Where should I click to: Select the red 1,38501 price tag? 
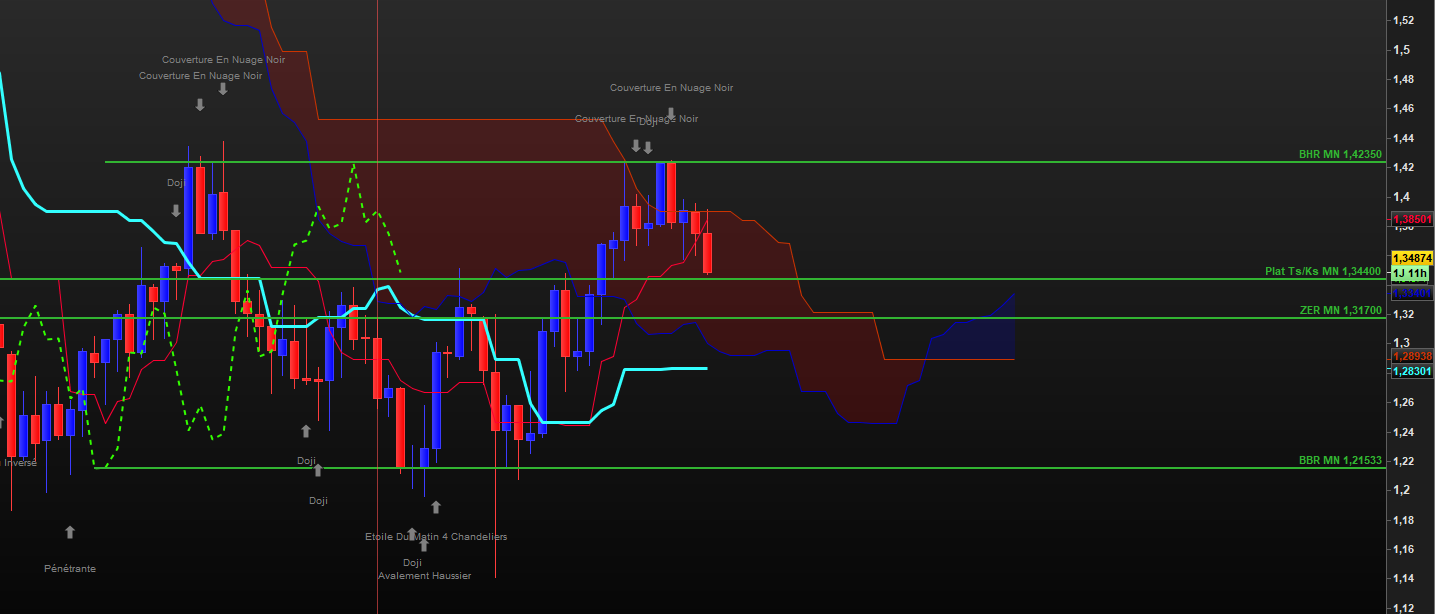[1412, 219]
